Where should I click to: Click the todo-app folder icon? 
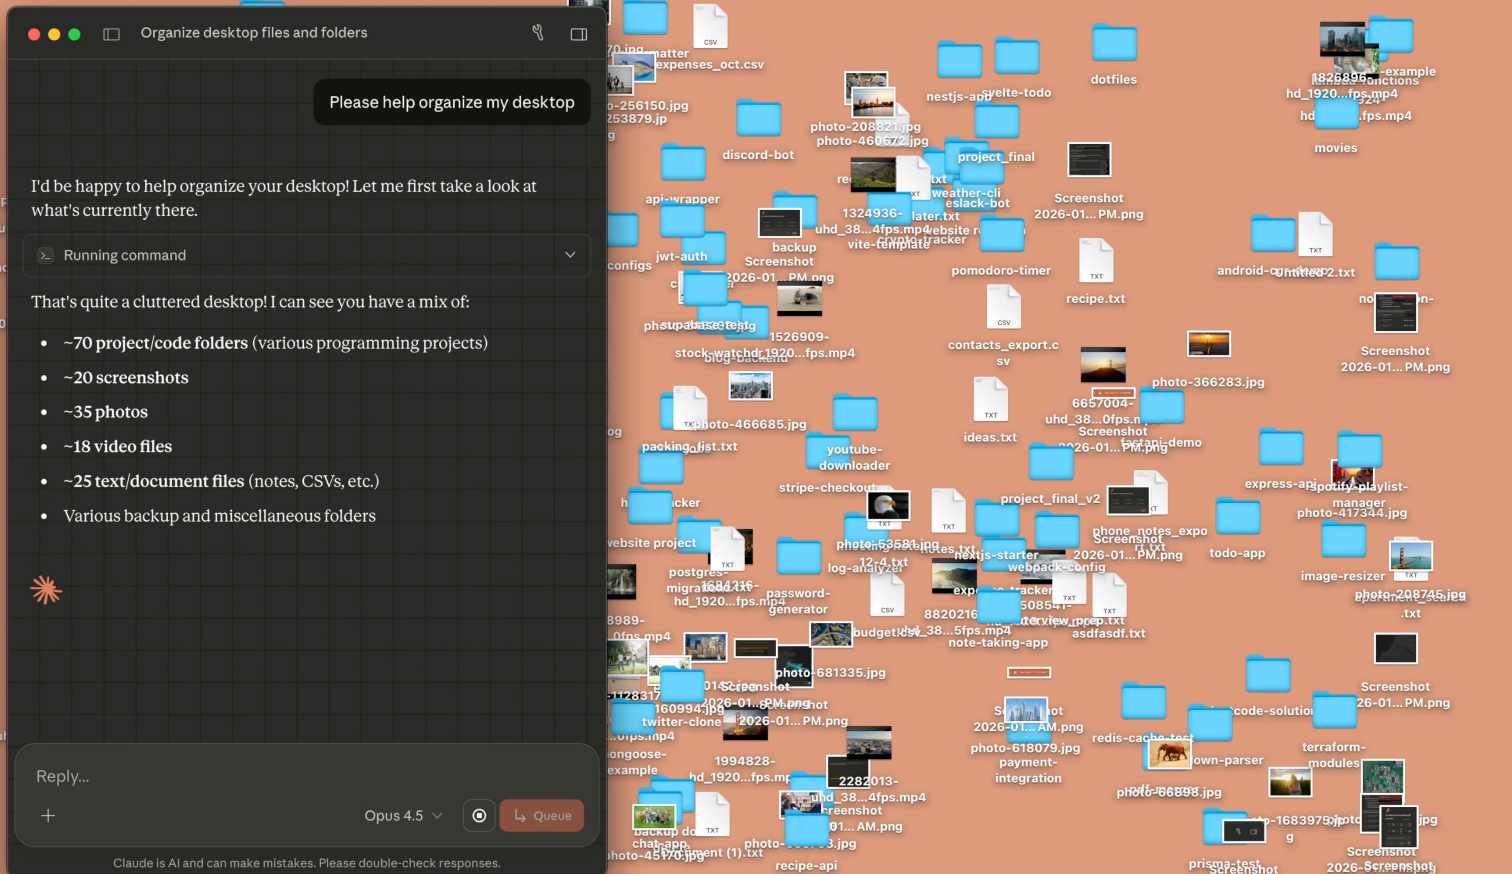point(1237,518)
